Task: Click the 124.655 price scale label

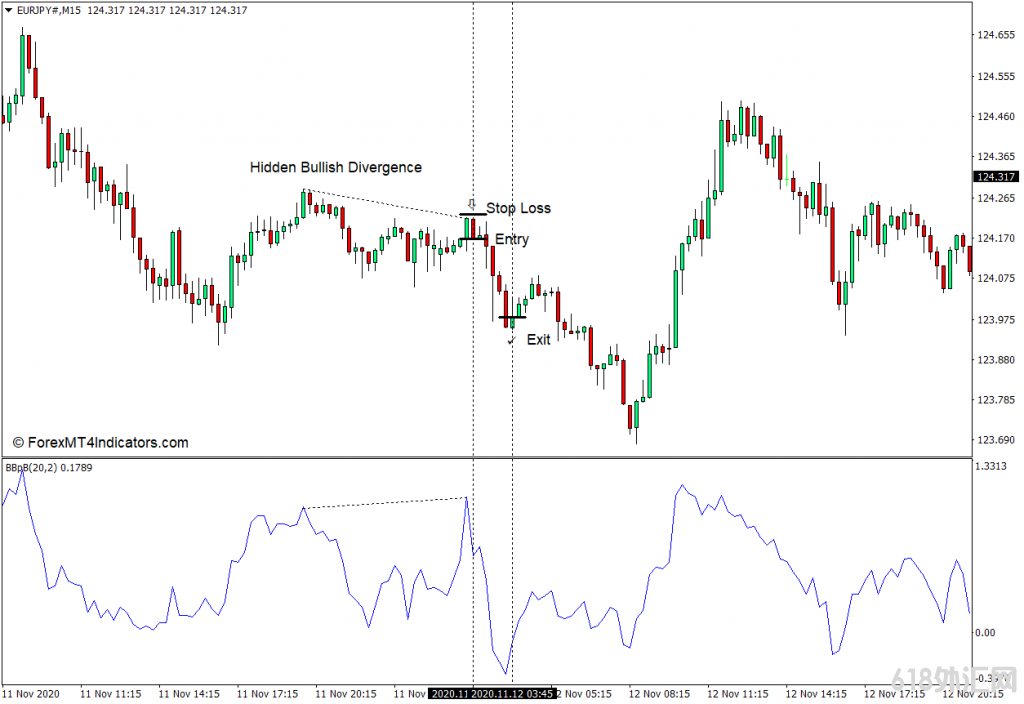Action: pos(996,35)
